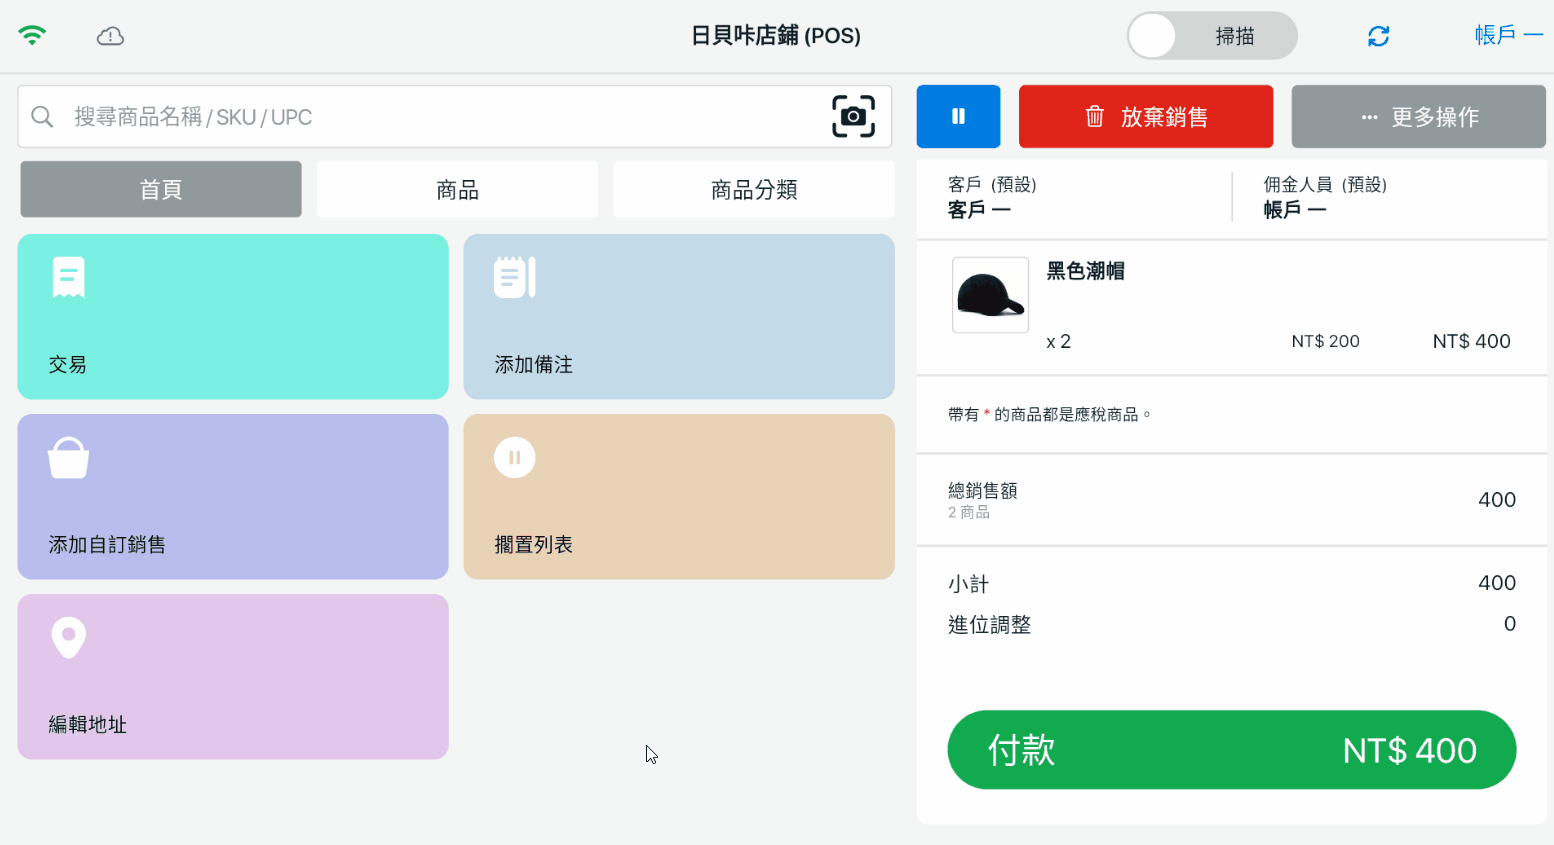The width and height of the screenshot is (1554, 845).
Task: Open the 擱置列表 parked list tile
Action: 678,496
